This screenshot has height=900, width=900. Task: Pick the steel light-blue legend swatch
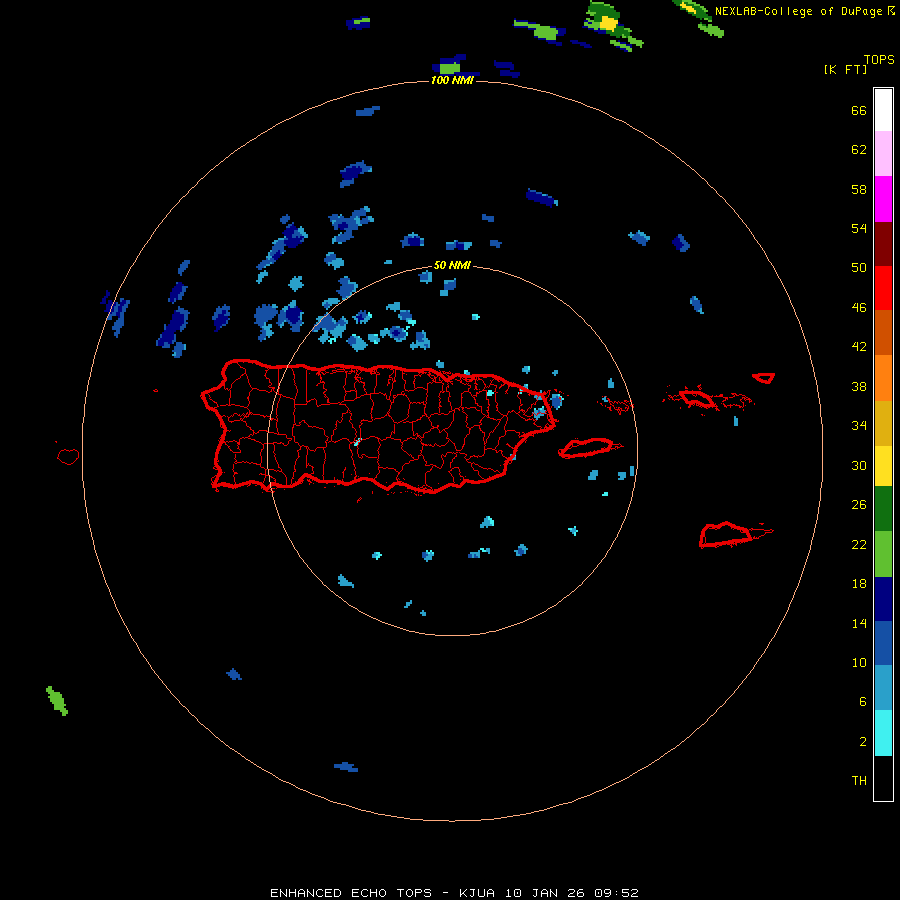coord(883,688)
